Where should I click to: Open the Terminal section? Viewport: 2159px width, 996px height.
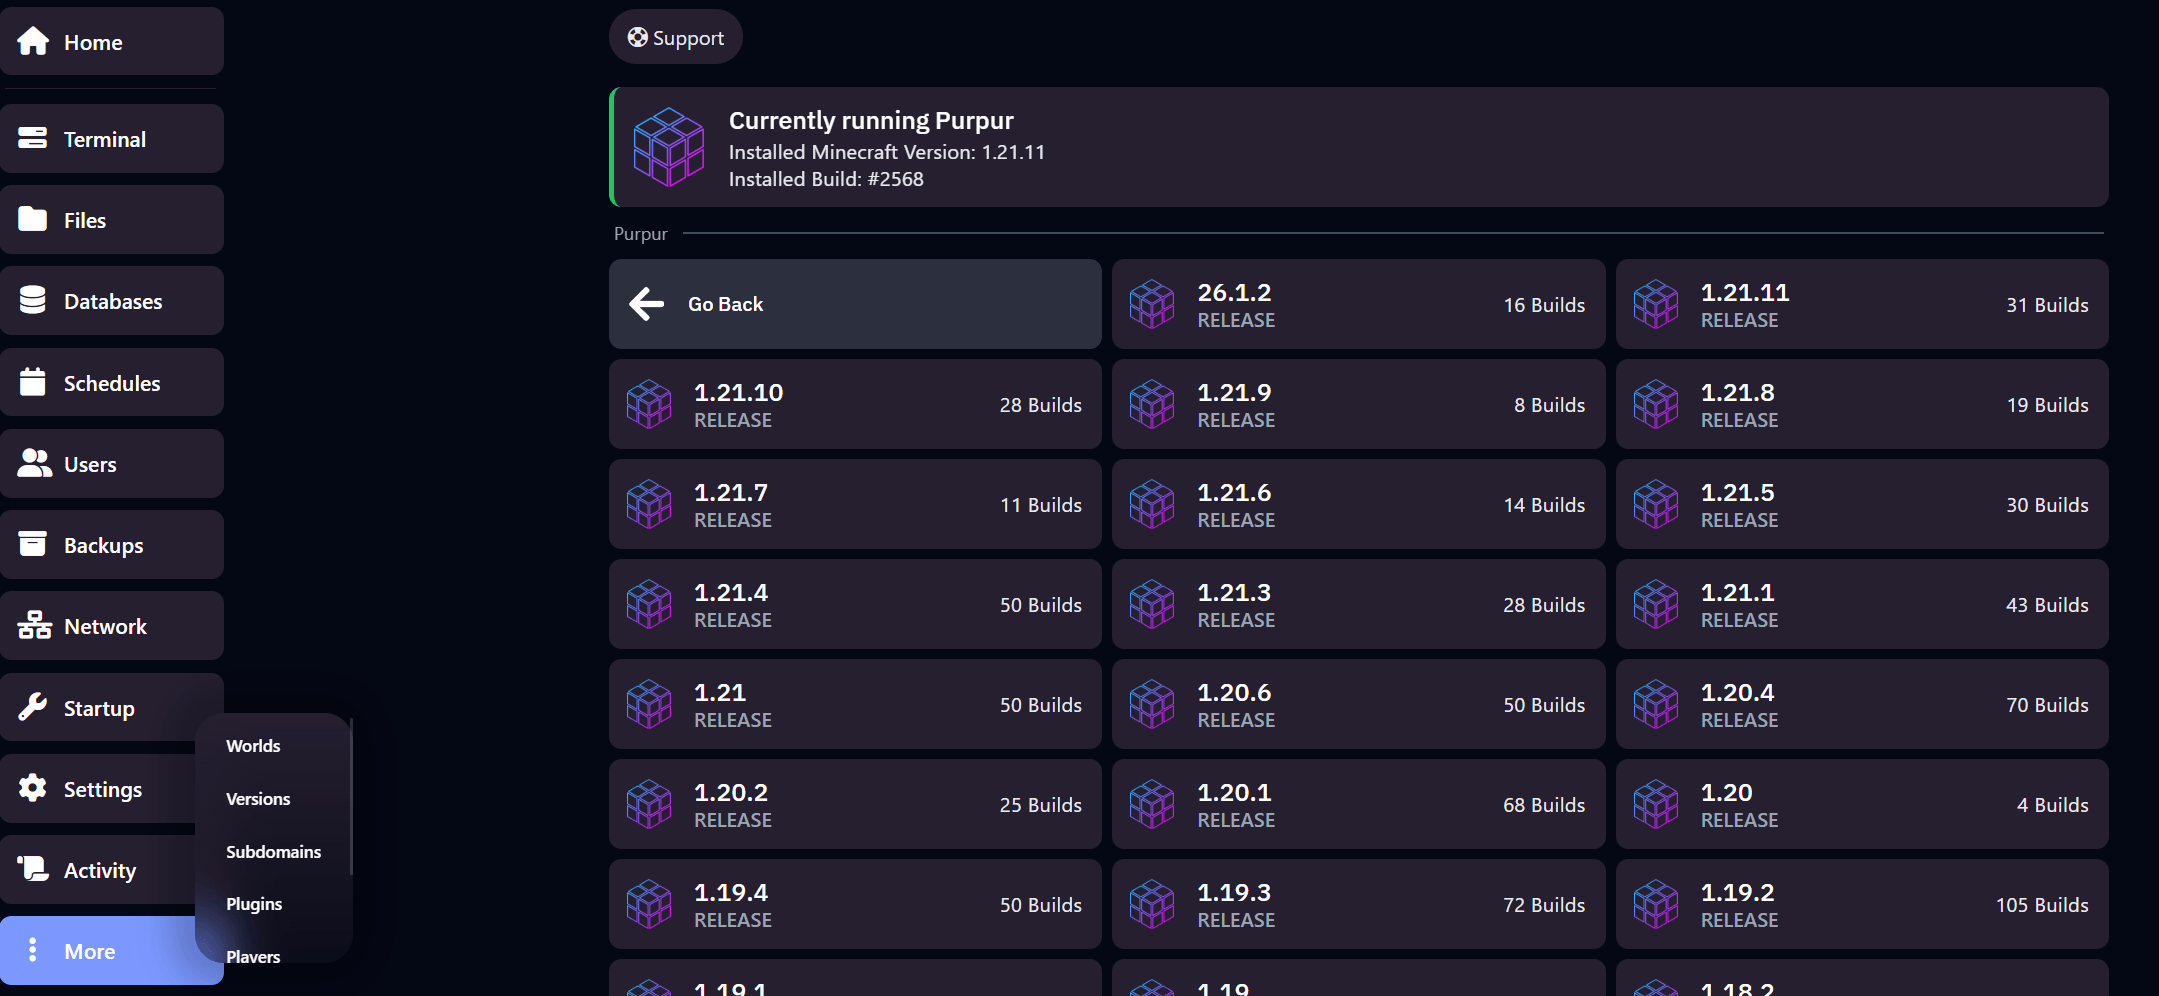(112, 138)
